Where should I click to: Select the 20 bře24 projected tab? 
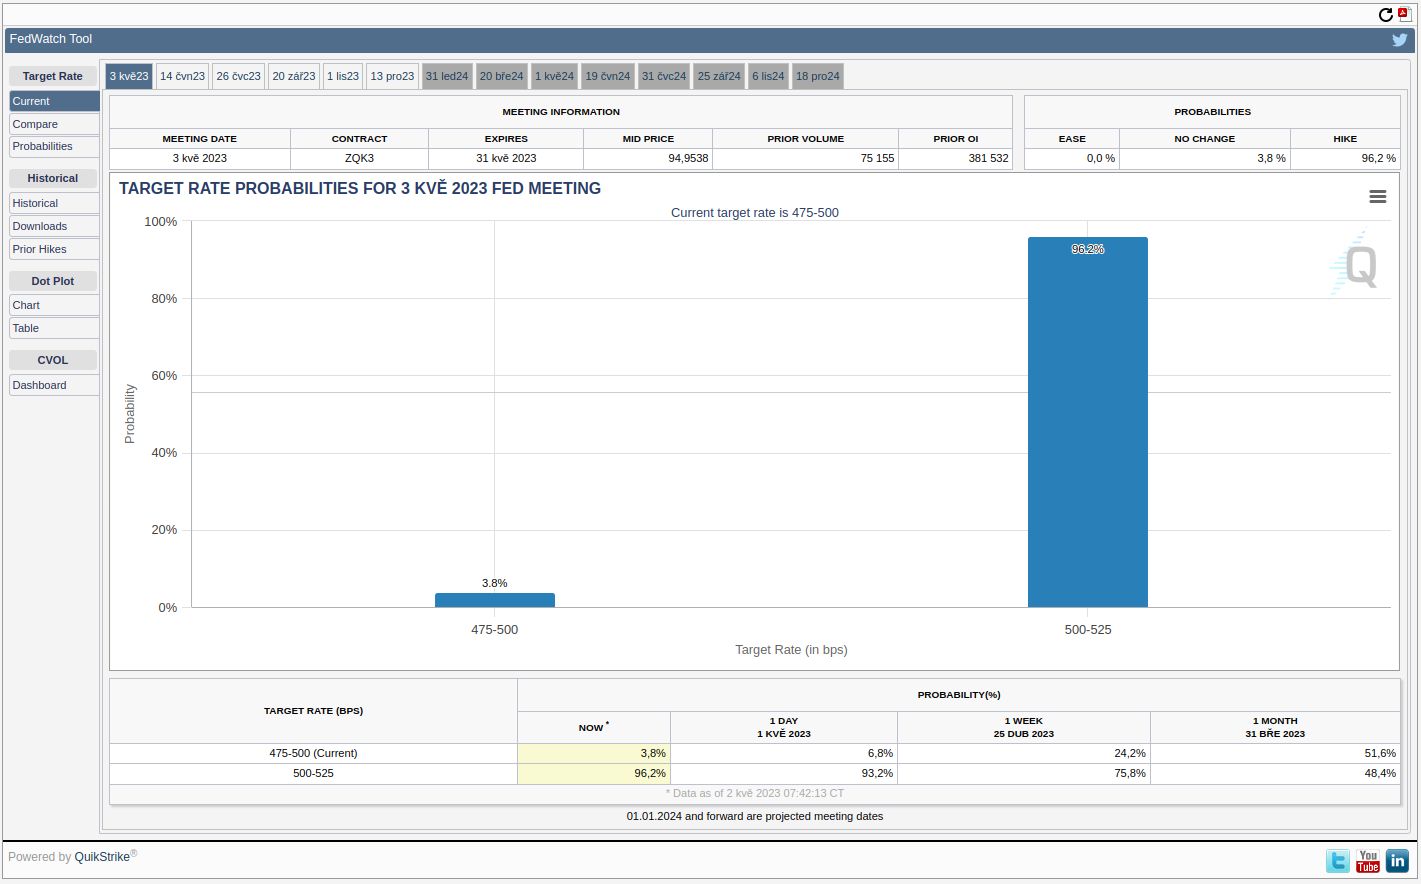tap(501, 76)
